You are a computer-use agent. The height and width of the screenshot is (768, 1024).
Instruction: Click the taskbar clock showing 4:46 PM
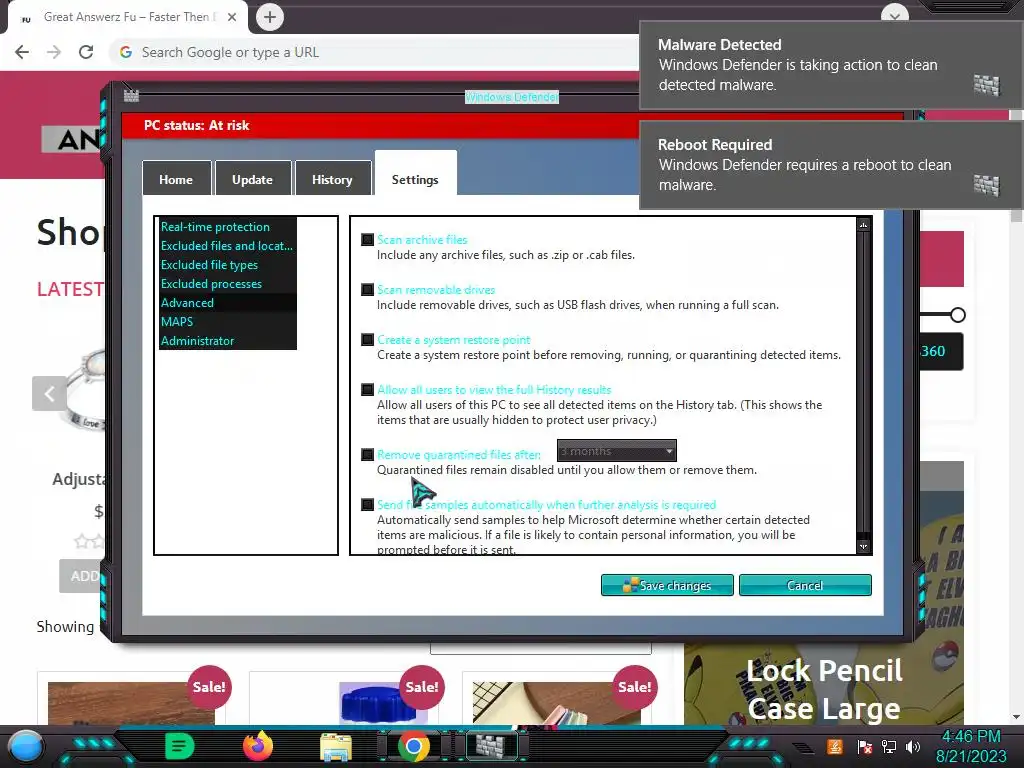pos(971,746)
